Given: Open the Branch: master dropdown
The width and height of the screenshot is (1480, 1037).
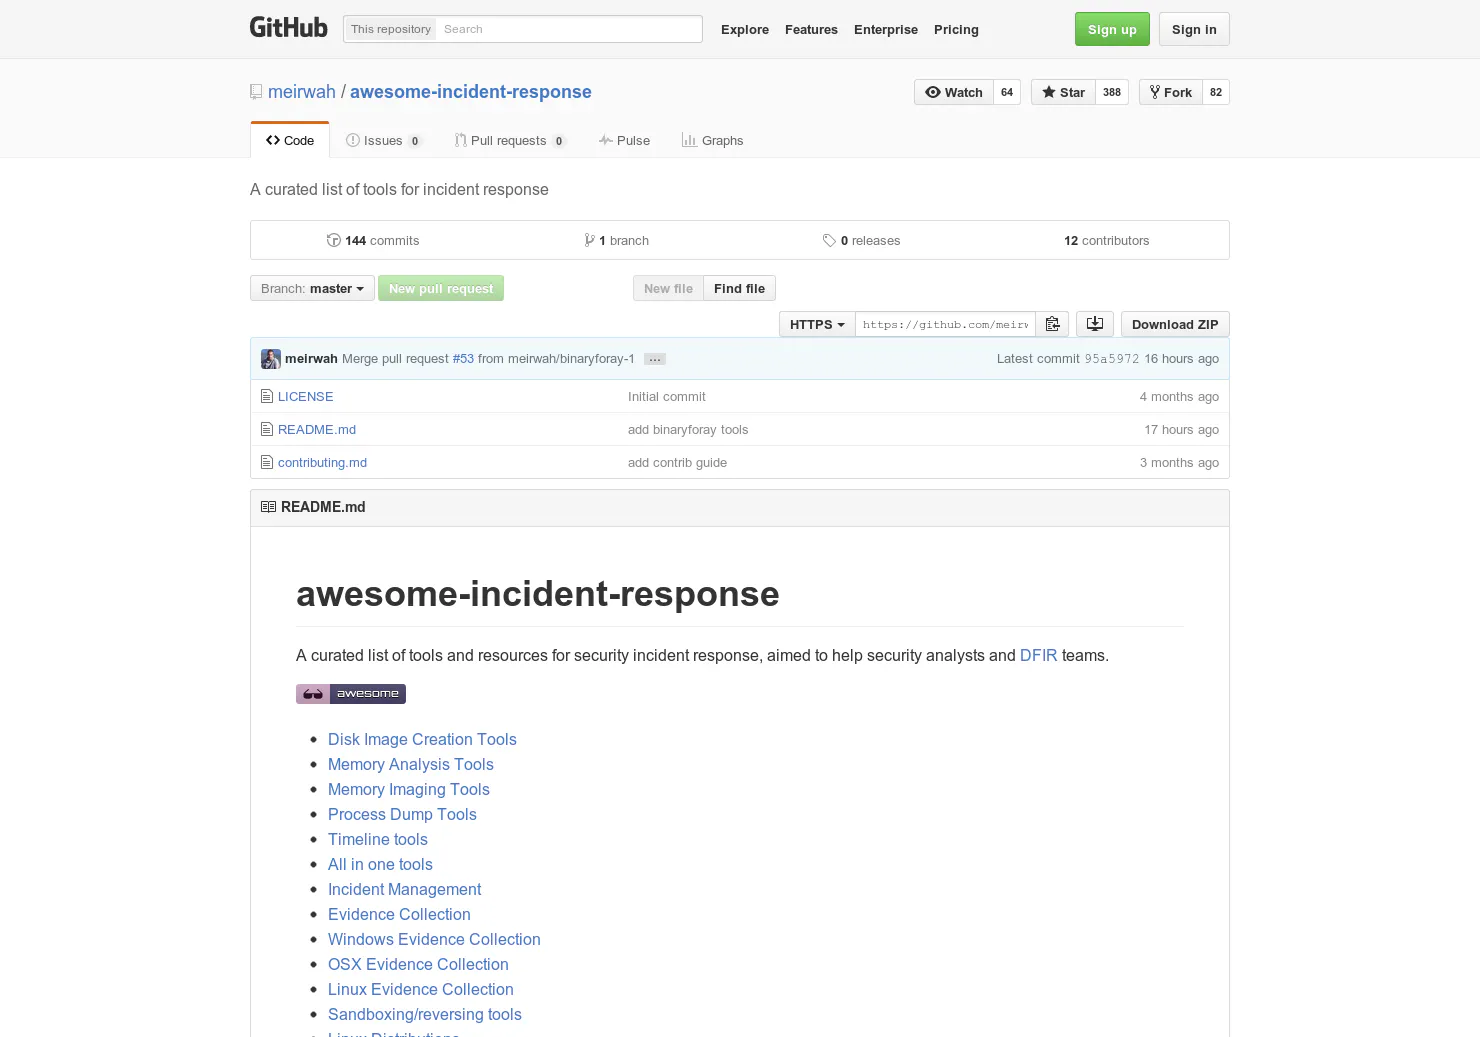Looking at the screenshot, I should tap(312, 288).
